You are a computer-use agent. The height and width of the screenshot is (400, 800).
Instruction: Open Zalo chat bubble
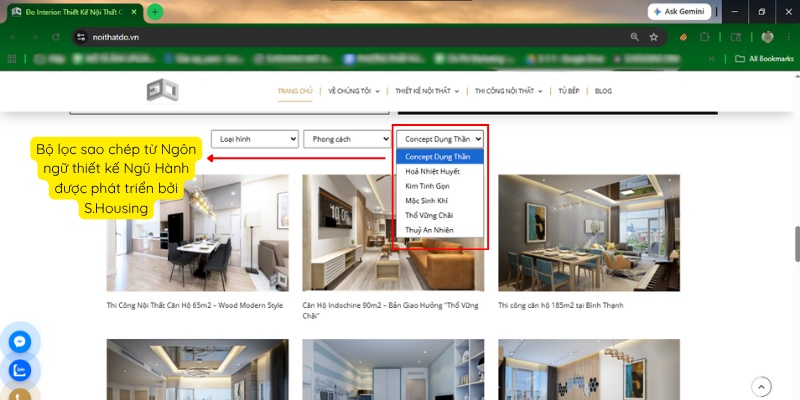19,371
